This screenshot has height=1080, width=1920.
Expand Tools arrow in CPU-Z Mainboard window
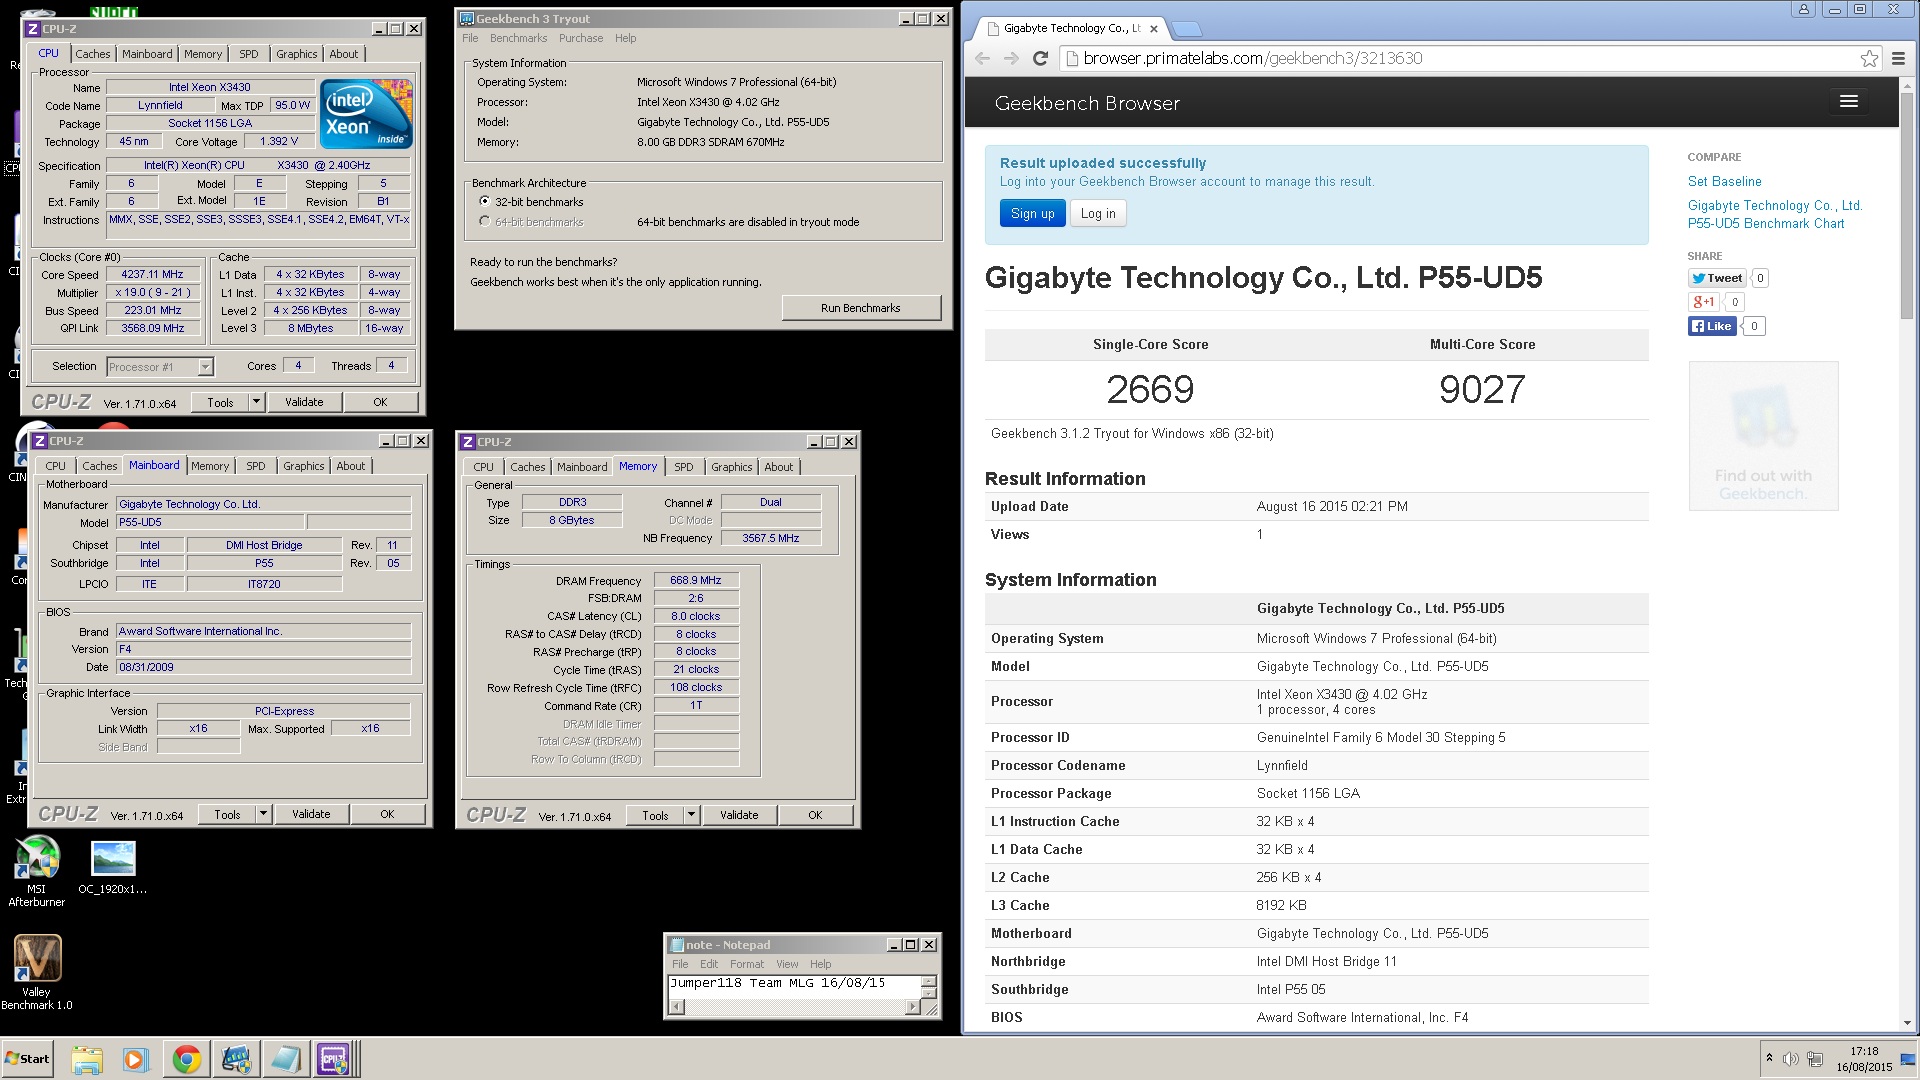[x=263, y=814]
